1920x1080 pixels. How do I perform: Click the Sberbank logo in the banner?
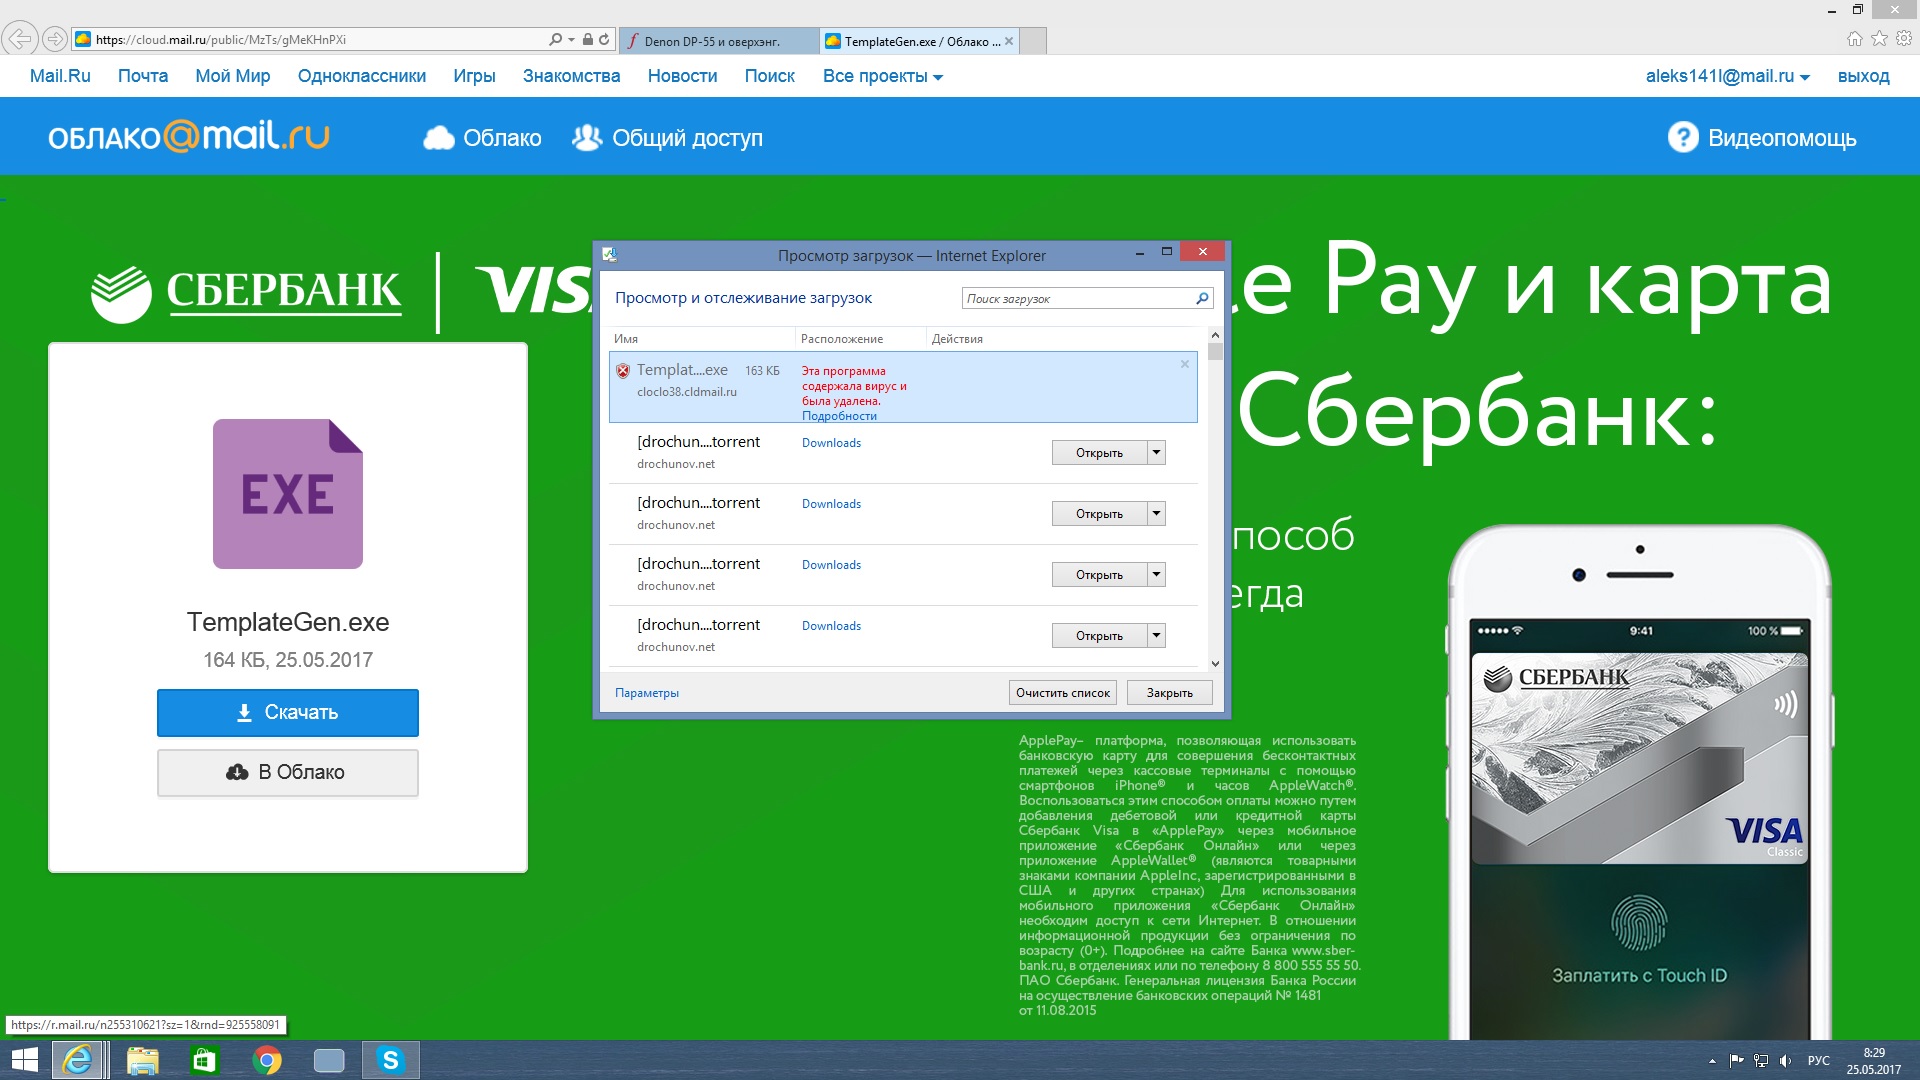[246, 291]
